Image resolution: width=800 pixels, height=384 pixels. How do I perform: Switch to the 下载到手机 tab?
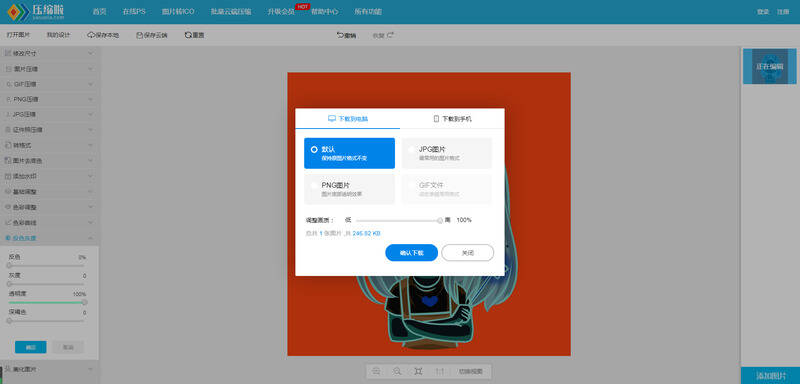point(452,118)
